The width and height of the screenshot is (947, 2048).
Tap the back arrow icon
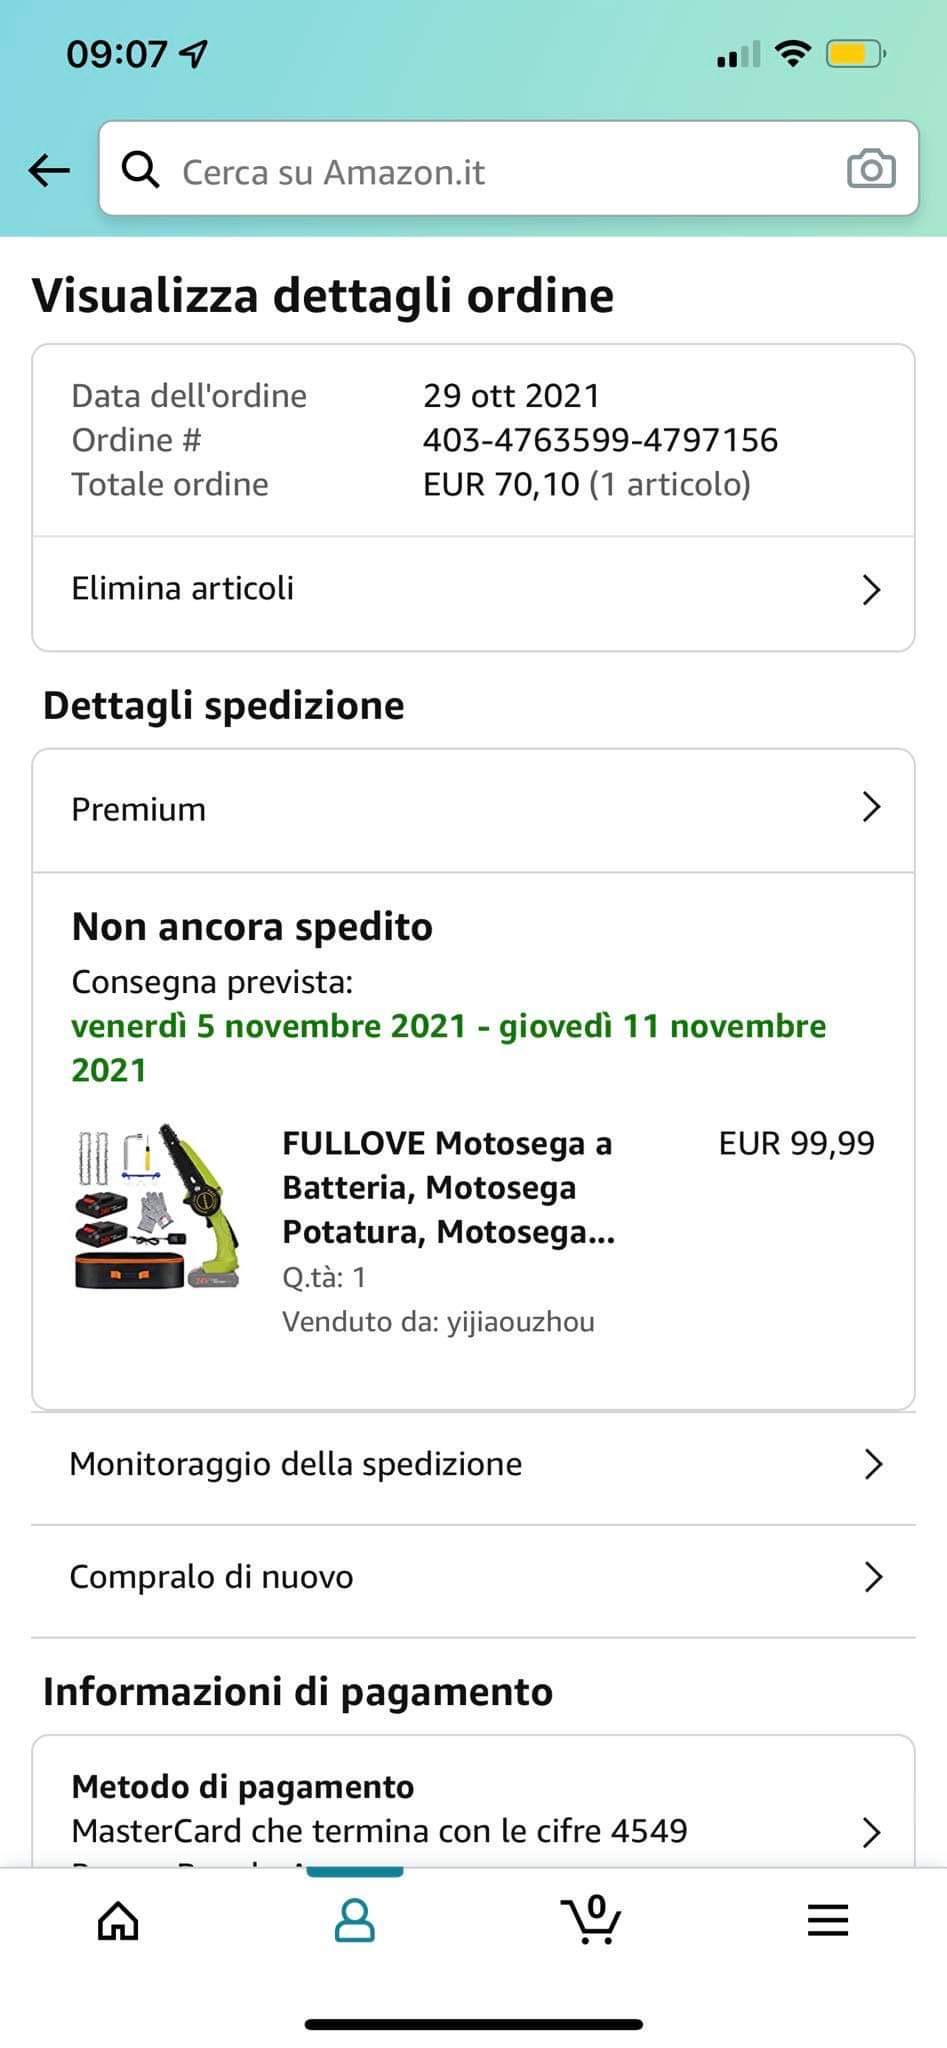click(49, 170)
